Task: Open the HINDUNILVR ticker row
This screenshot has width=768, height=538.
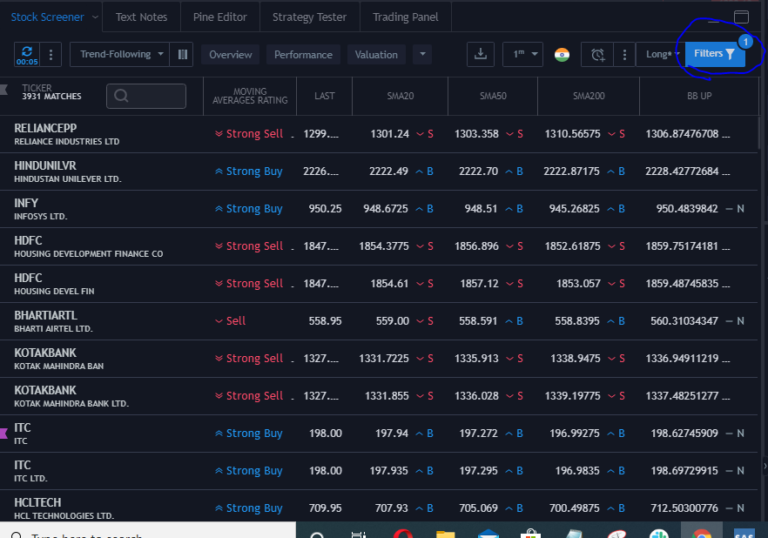Action: point(379,171)
